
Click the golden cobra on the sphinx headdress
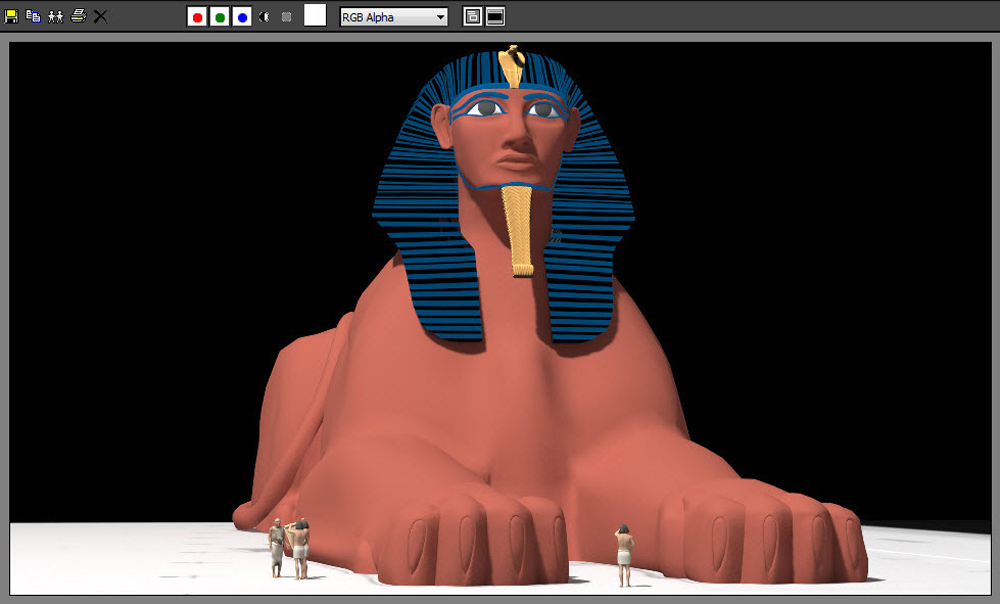click(x=511, y=66)
